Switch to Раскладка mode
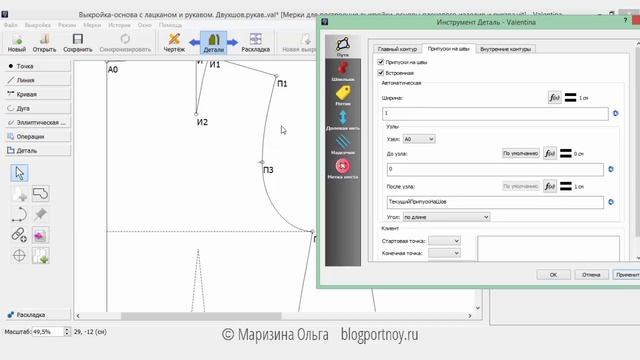The width and height of the screenshot is (640, 360). pyautogui.click(x=256, y=43)
